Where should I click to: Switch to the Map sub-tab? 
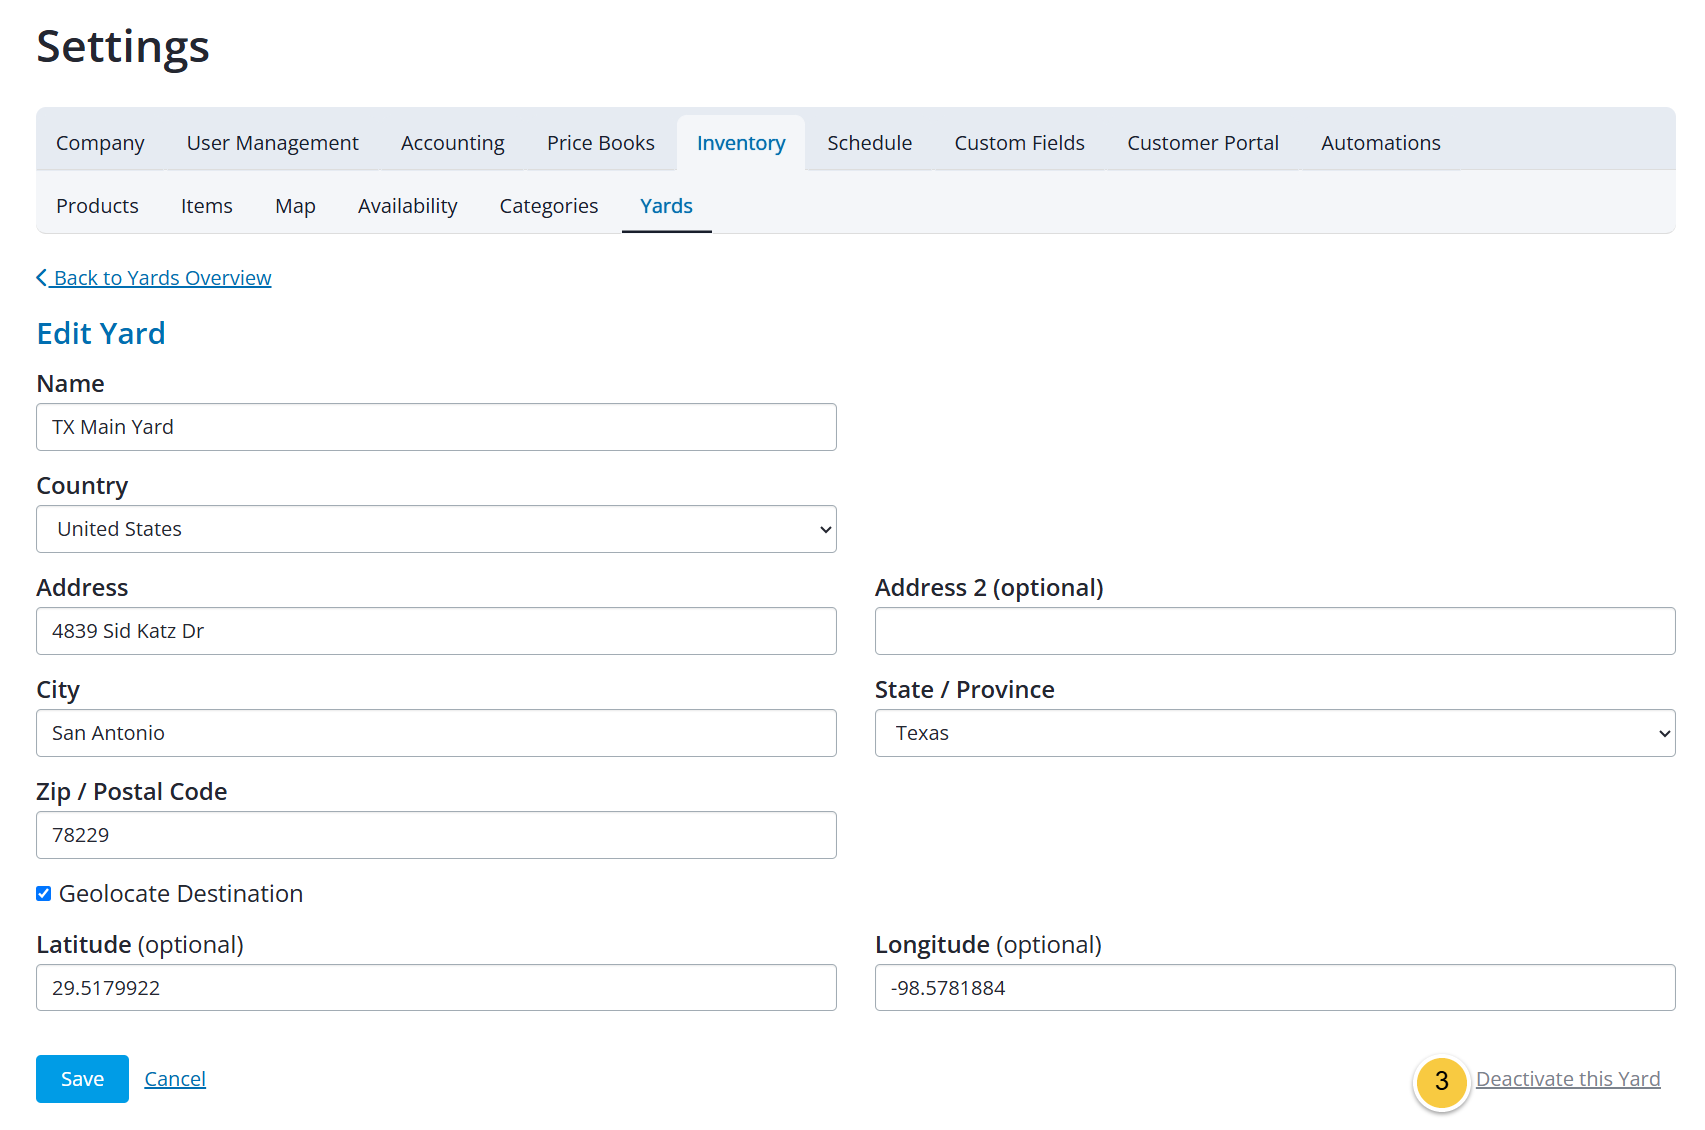tap(295, 206)
